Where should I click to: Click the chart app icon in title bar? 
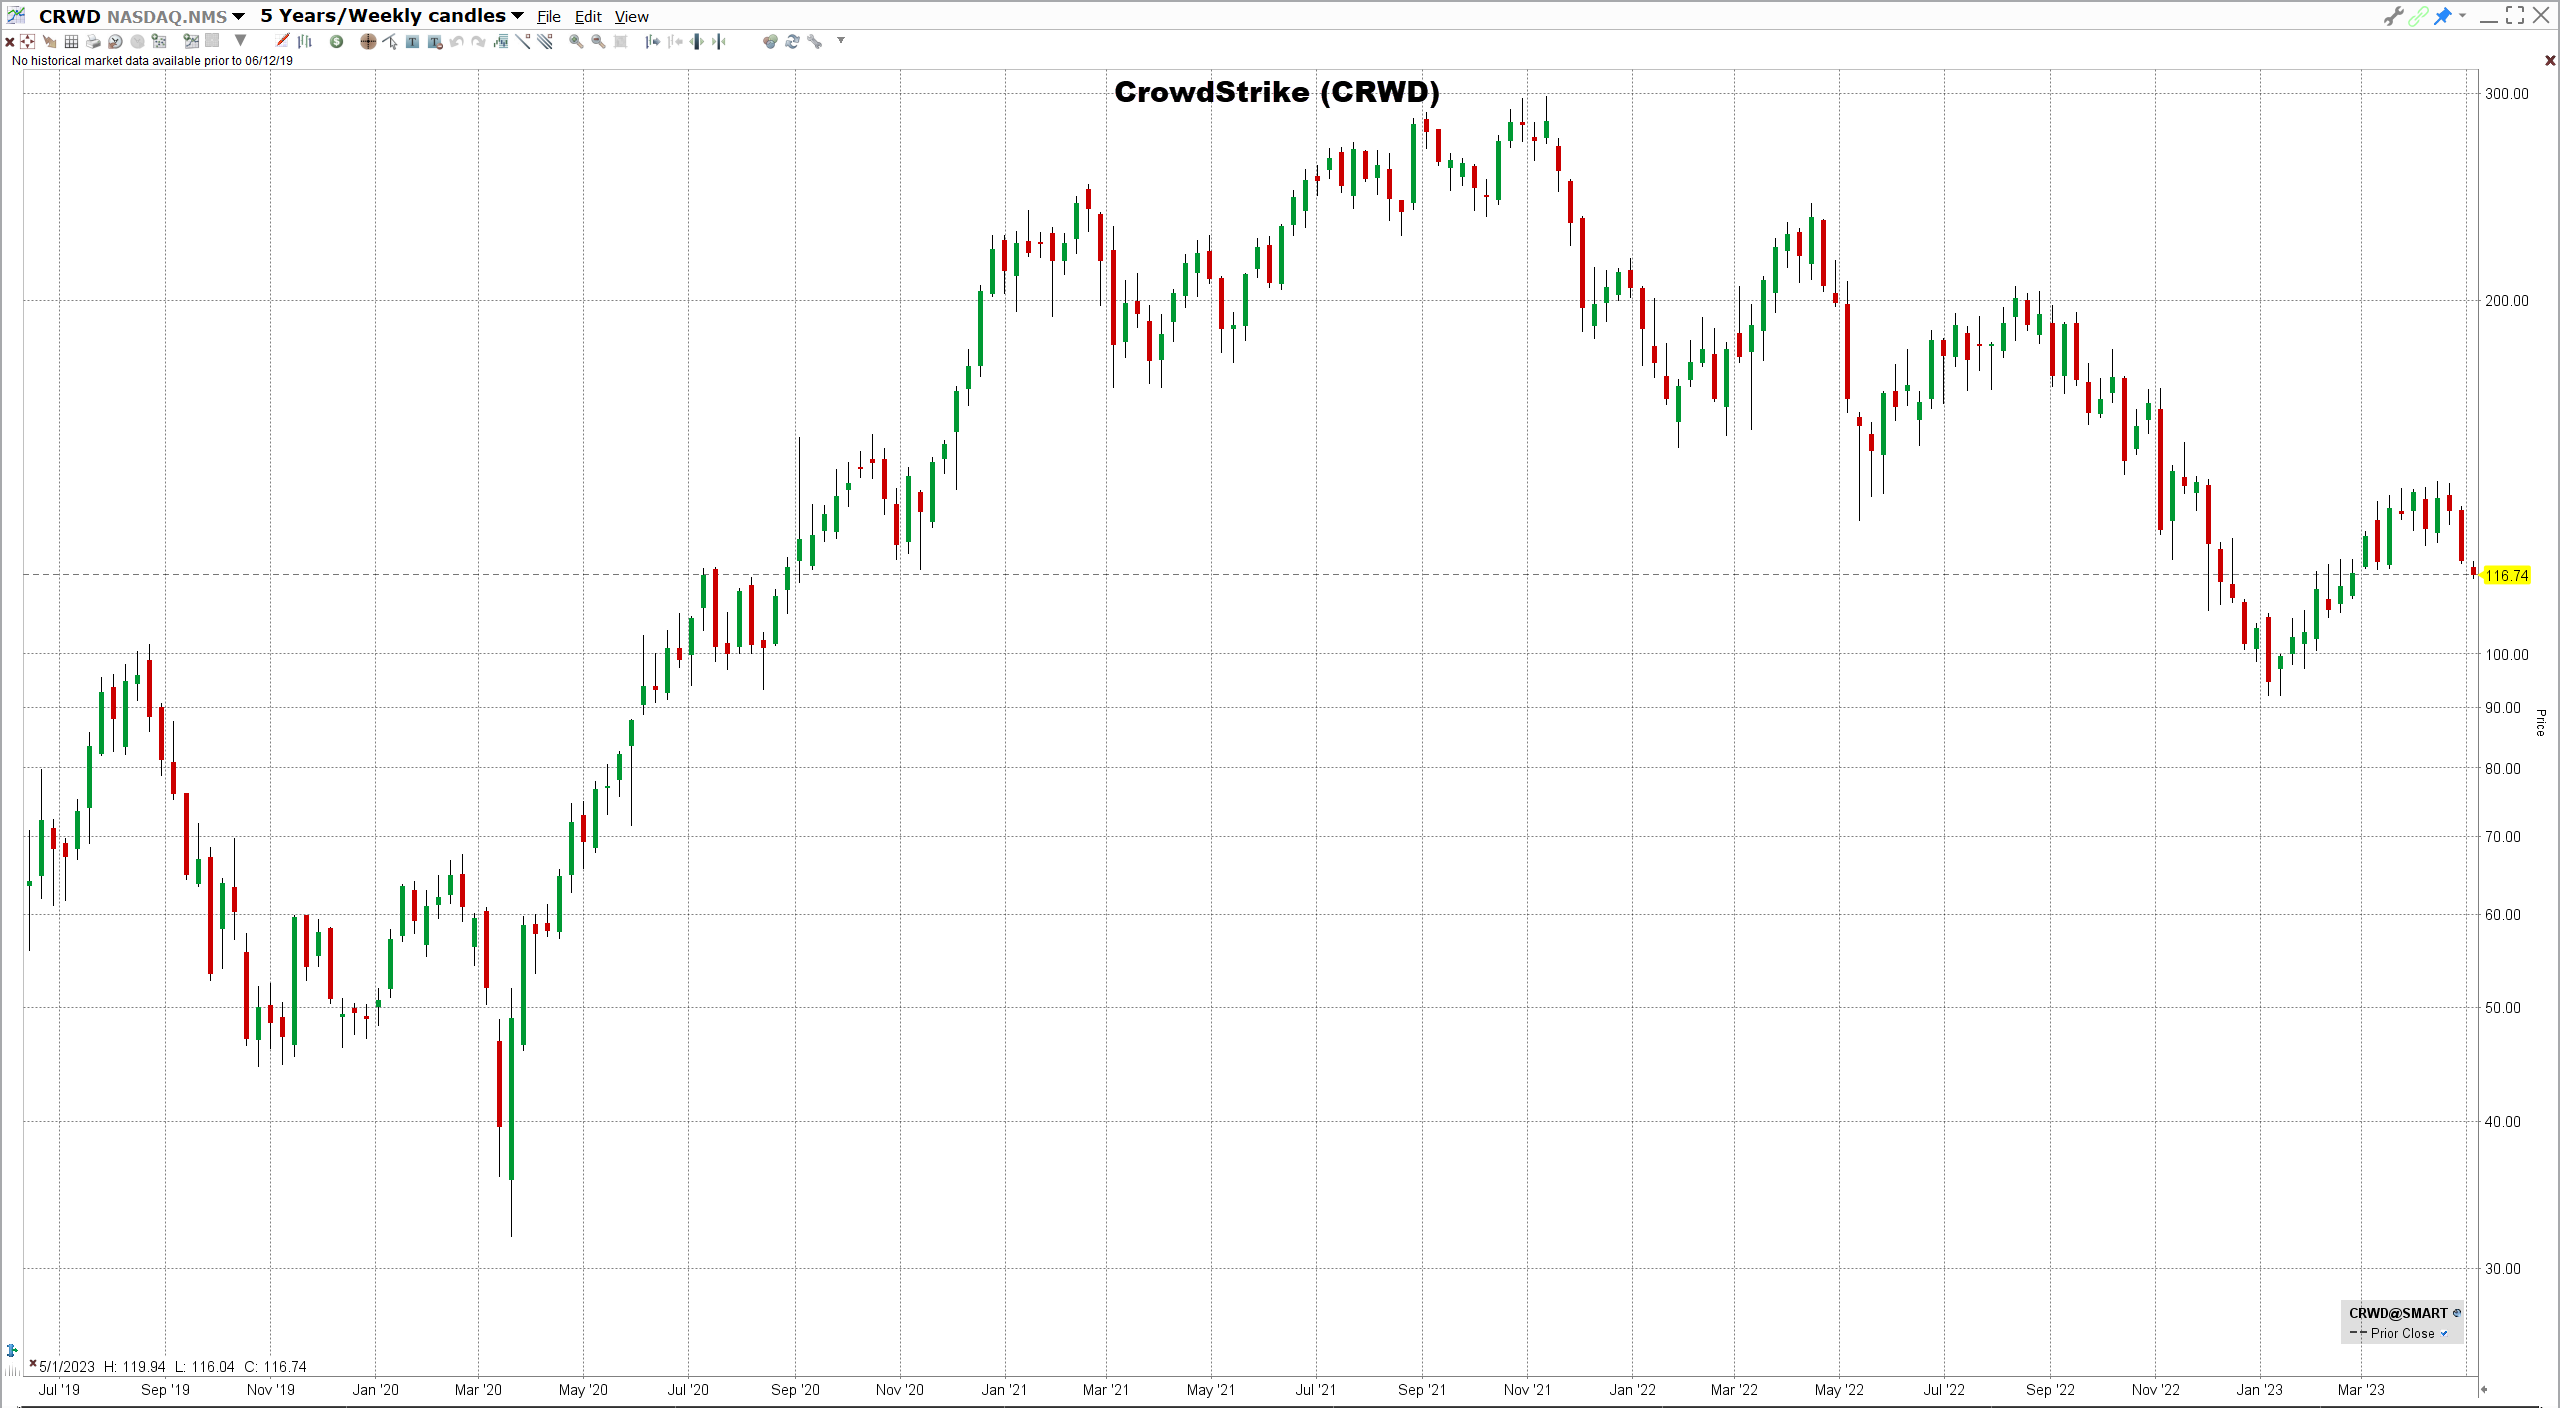click(x=16, y=15)
